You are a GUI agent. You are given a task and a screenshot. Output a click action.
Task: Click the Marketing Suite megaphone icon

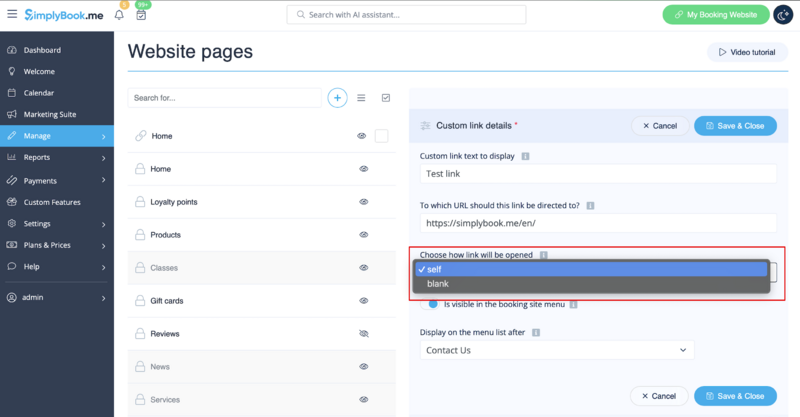click(x=12, y=114)
